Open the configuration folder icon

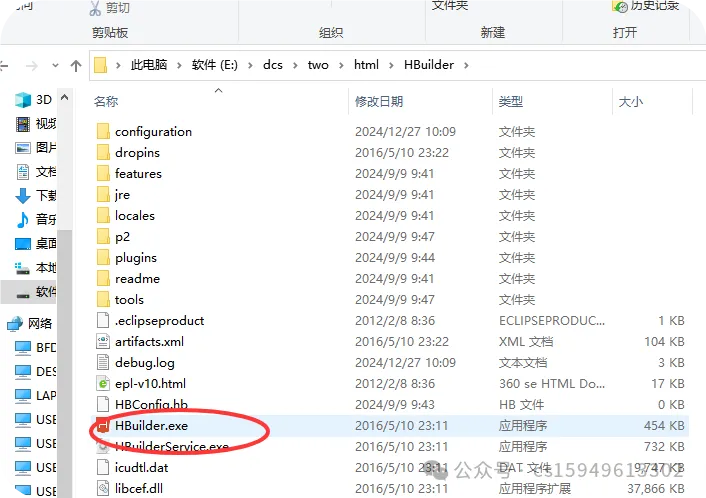[x=103, y=131]
